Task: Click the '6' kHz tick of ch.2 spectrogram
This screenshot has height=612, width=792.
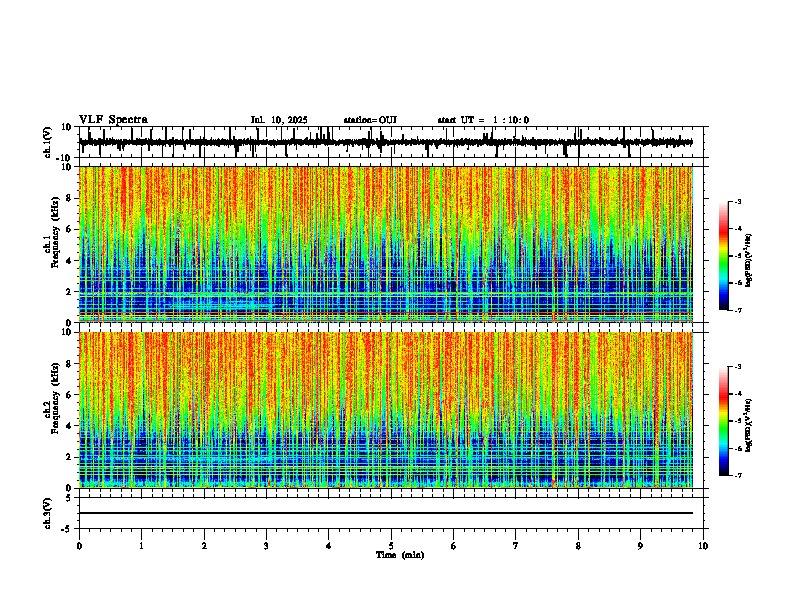Action: (69, 395)
